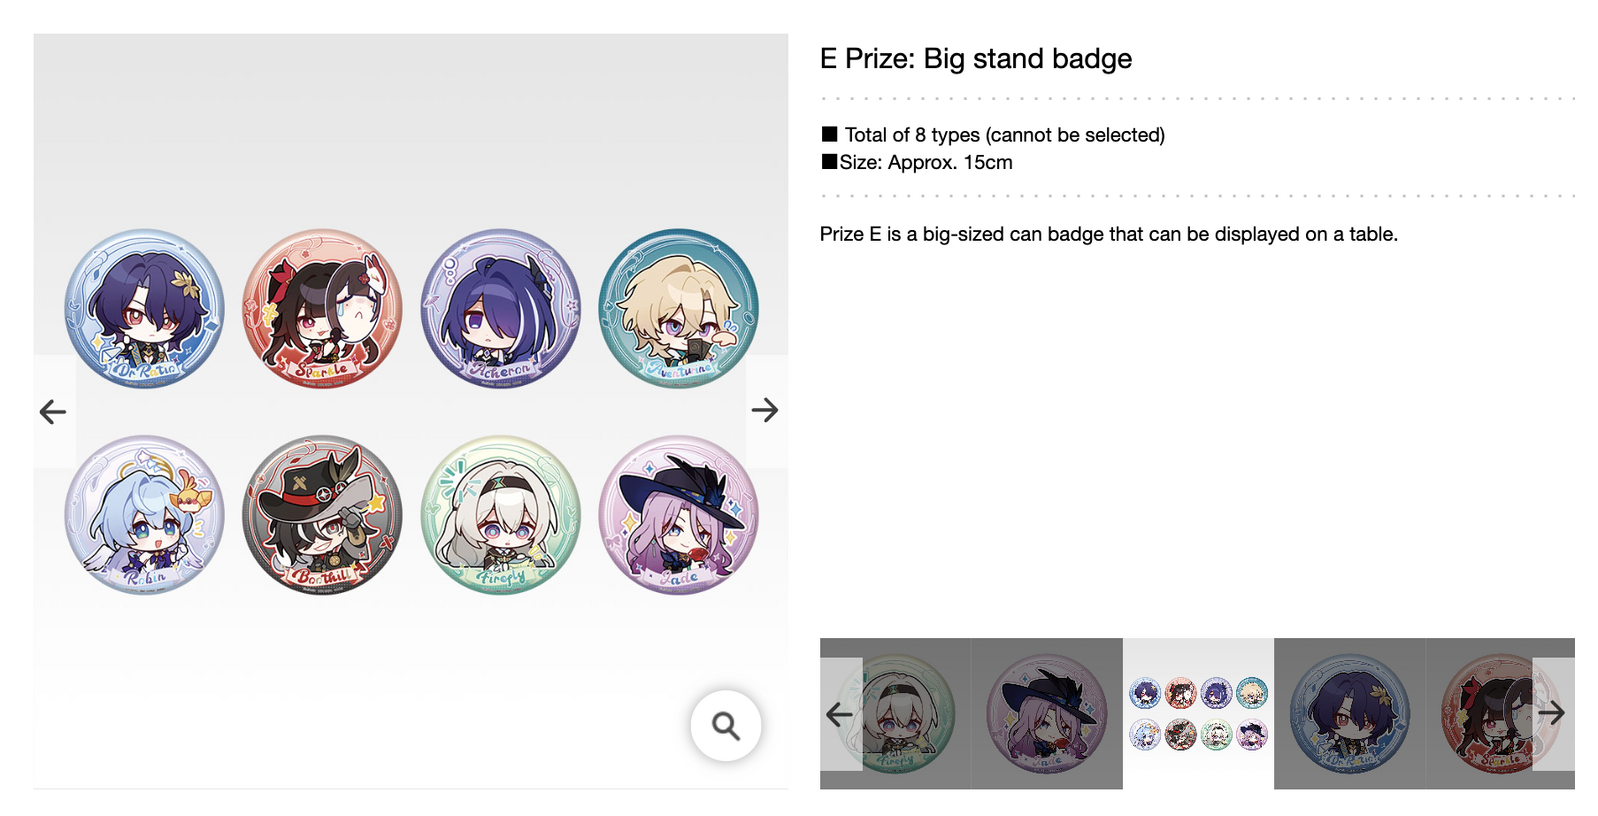Open the magnifier zoom button
1598x816 pixels.
pos(726,725)
